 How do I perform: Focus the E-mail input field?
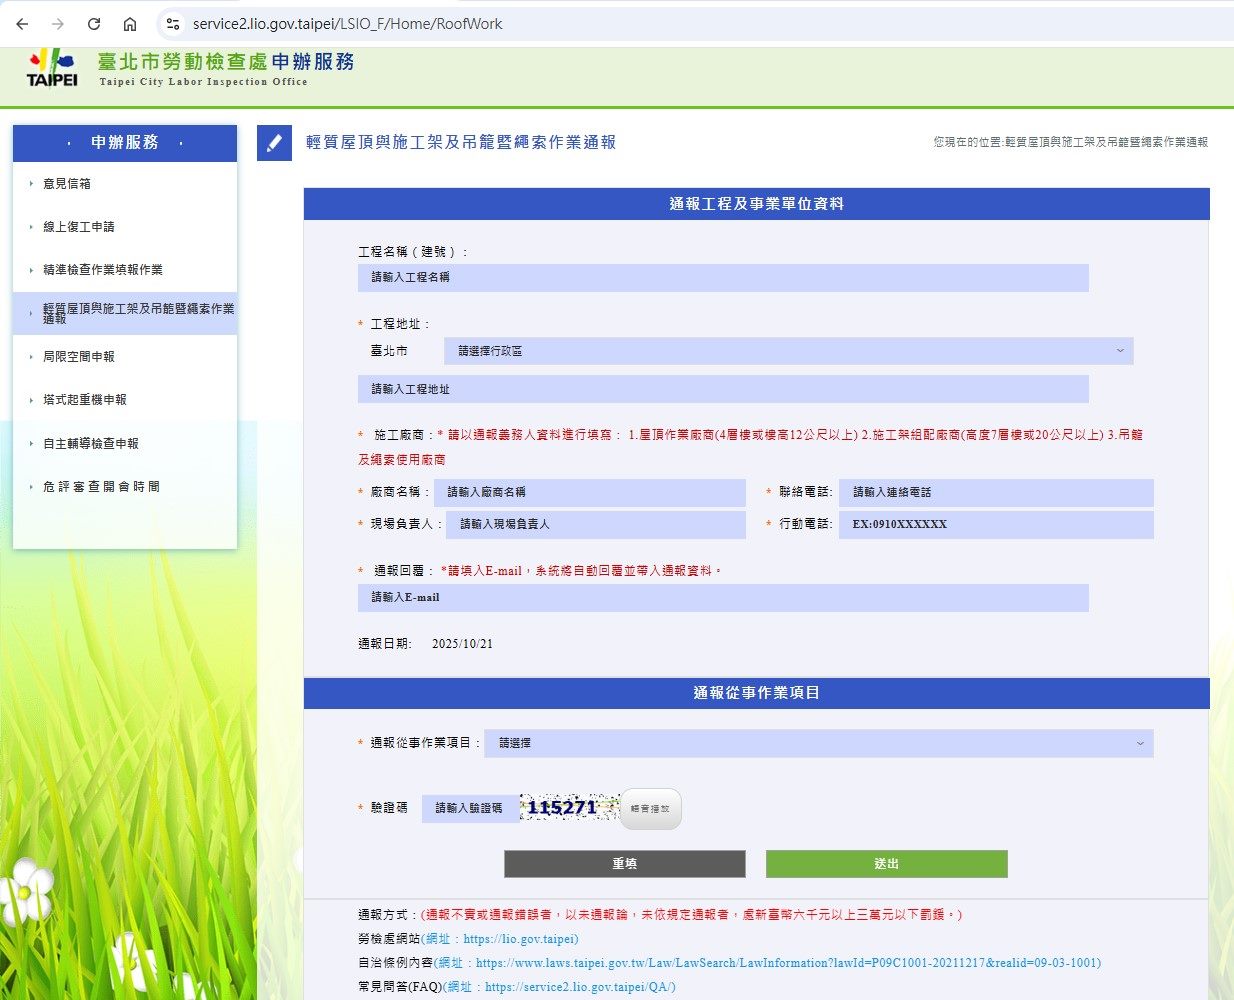(722, 598)
